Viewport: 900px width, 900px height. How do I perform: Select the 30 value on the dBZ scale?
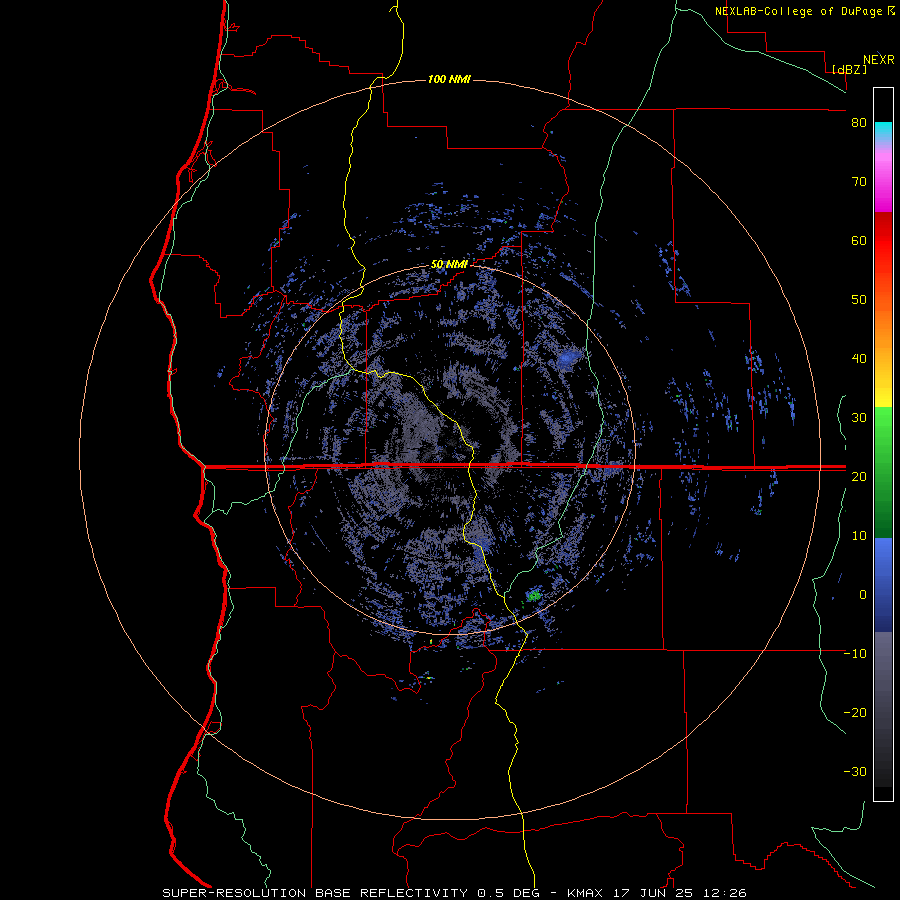pyautogui.click(x=859, y=418)
